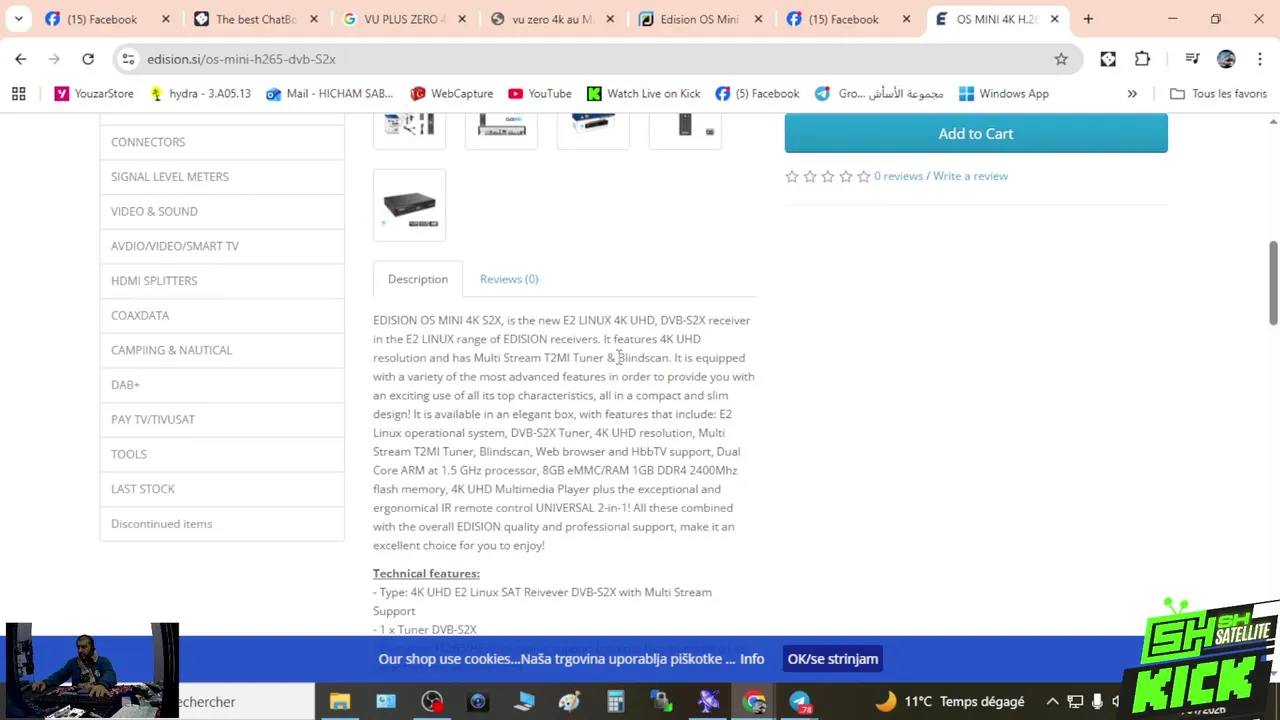The width and height of the screenshot is (1280, 720).
Task: Open the WebCapture bookmark
Action: (x=452, y=94)
